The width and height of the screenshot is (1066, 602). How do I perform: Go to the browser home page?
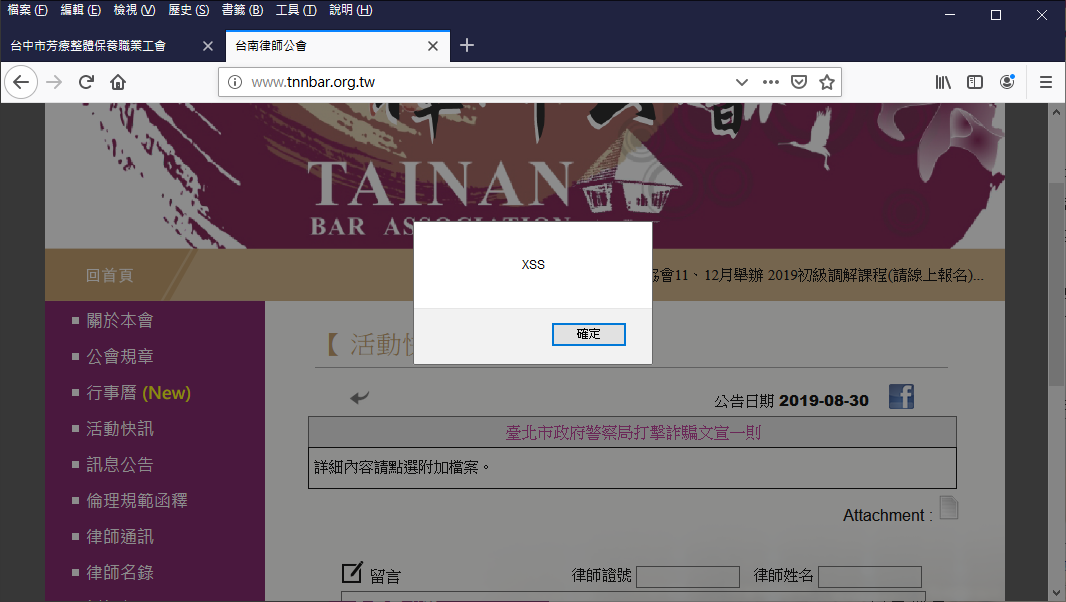[118, 82]
